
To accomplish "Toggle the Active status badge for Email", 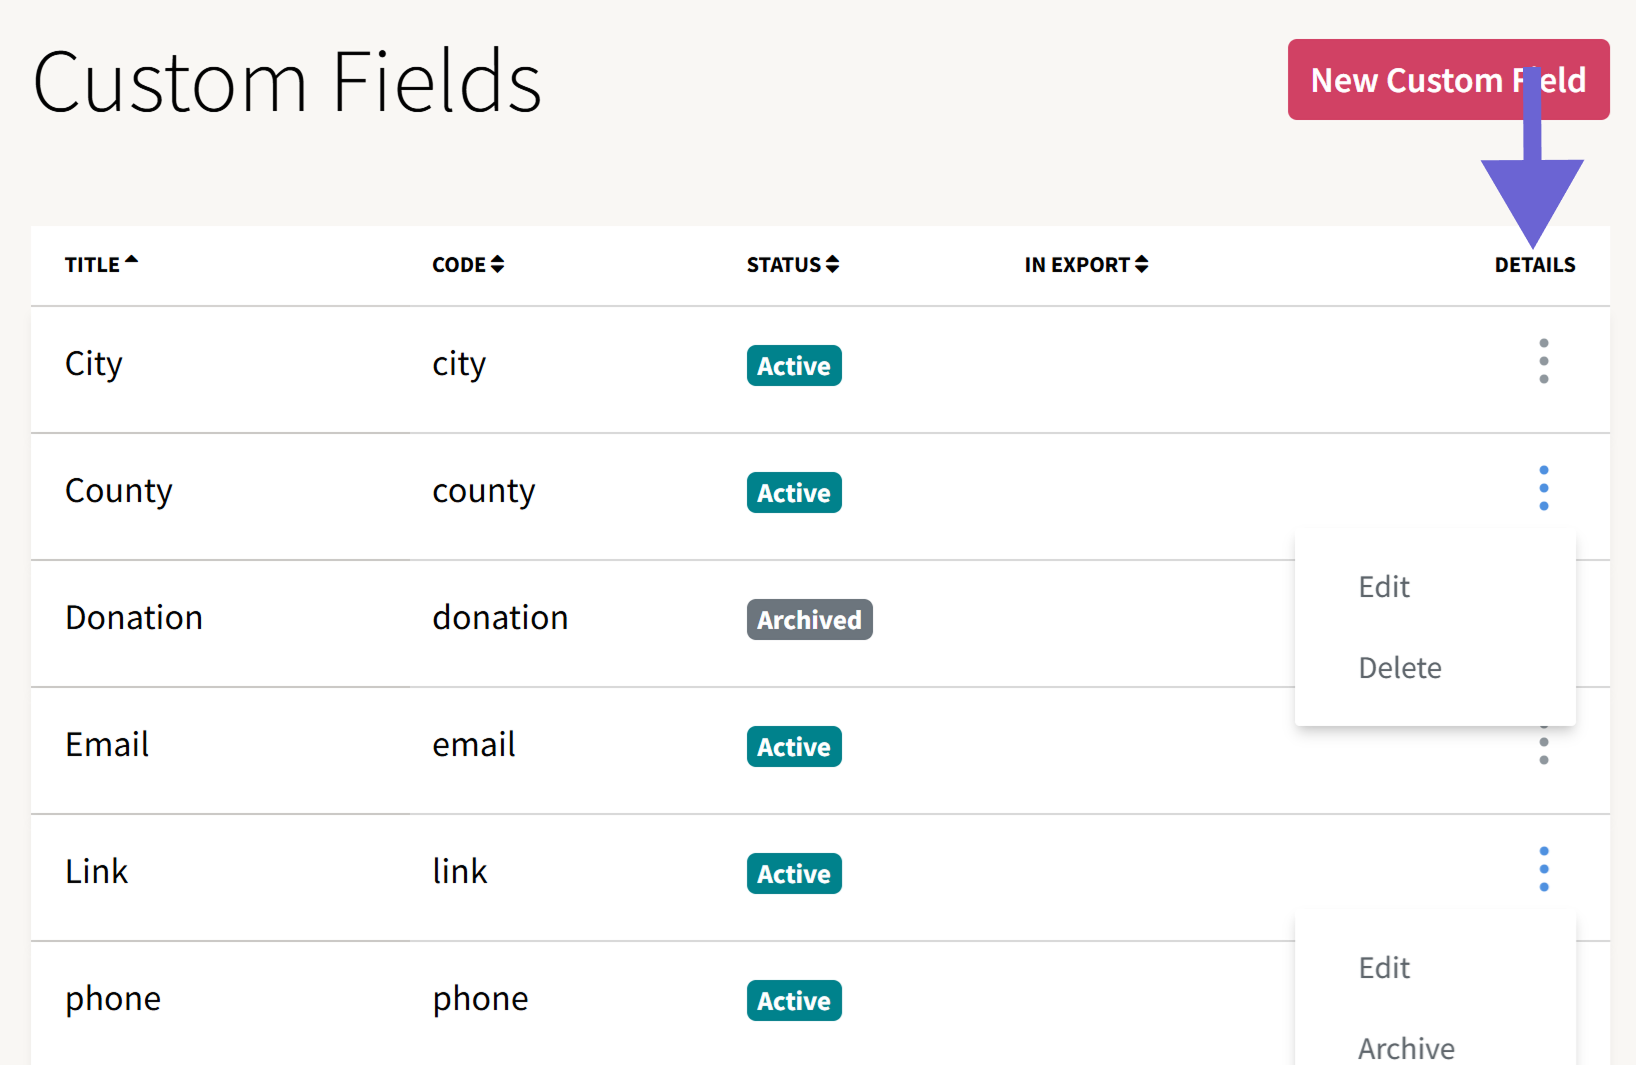I will point(793,746).
